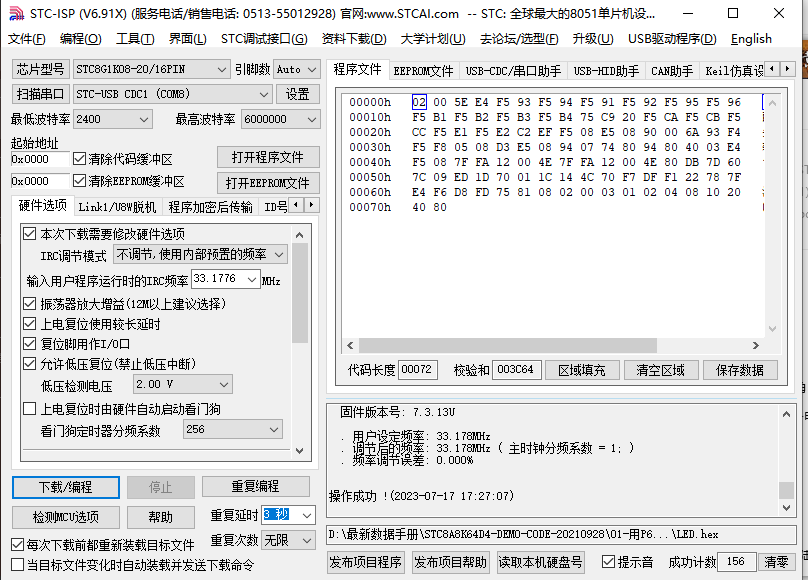Toggle 提示音 checkbox

[609, 561]
